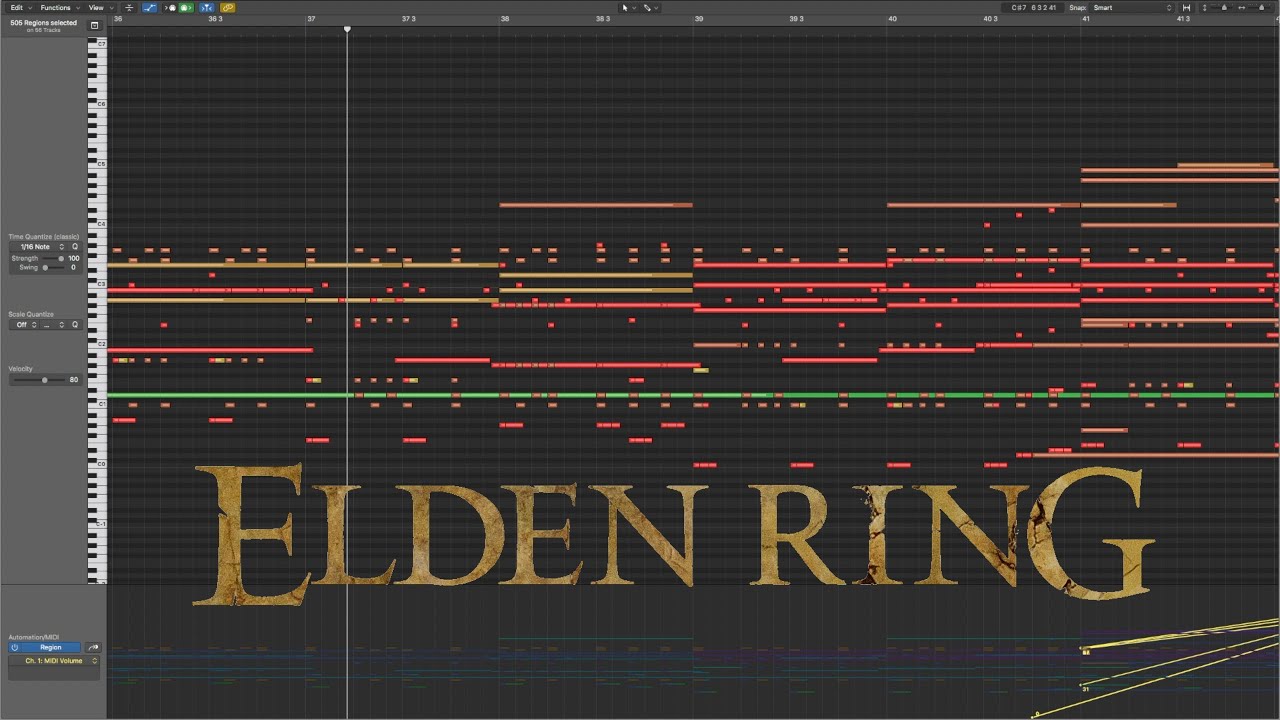
Task: Click the position display showing C#7
Action: tap(1033, 8)
